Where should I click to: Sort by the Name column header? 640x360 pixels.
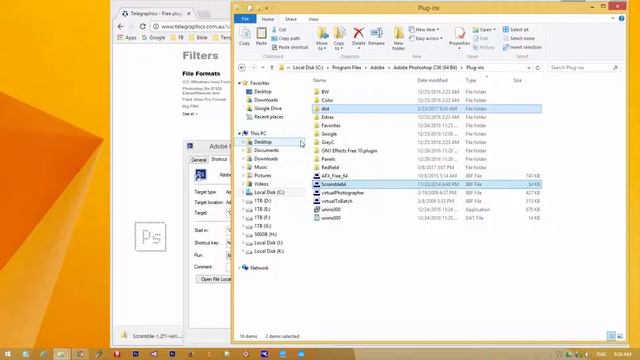320,80
